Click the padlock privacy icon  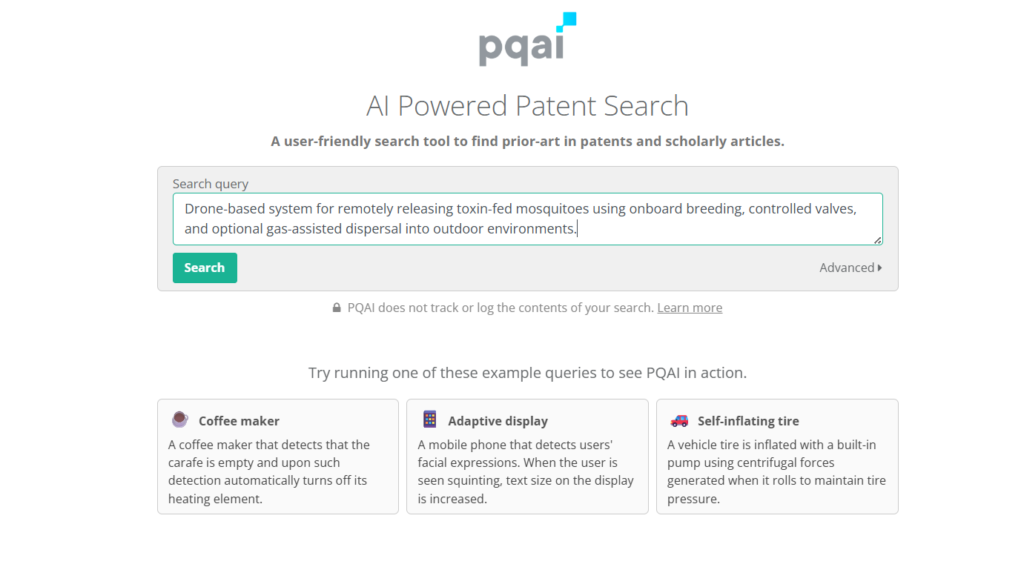coord(336,308)
